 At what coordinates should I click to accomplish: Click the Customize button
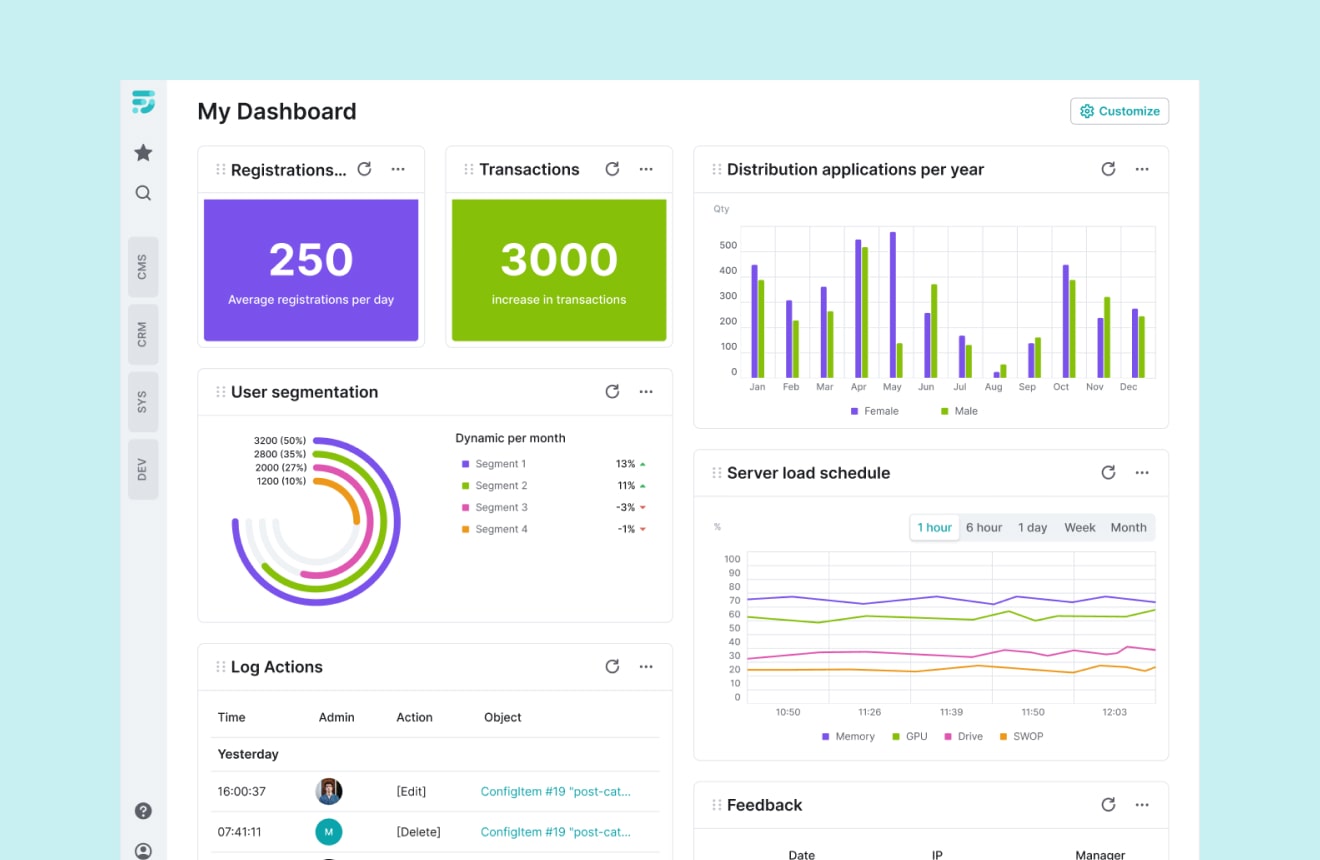pyautogui.click(x=1119, y=111)
